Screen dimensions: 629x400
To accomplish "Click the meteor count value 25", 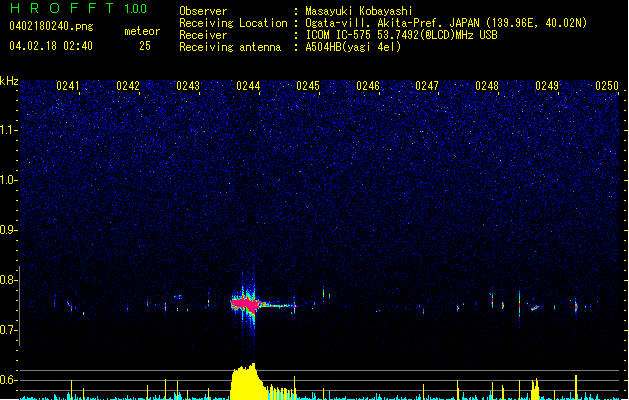I will (145, 46).
